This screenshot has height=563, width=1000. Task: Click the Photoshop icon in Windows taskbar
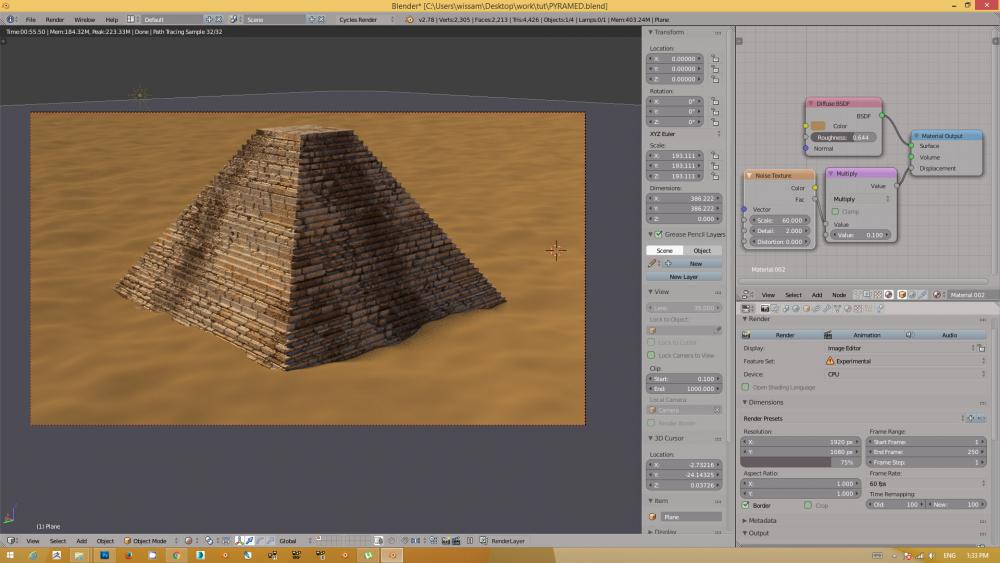click(106, 554)
